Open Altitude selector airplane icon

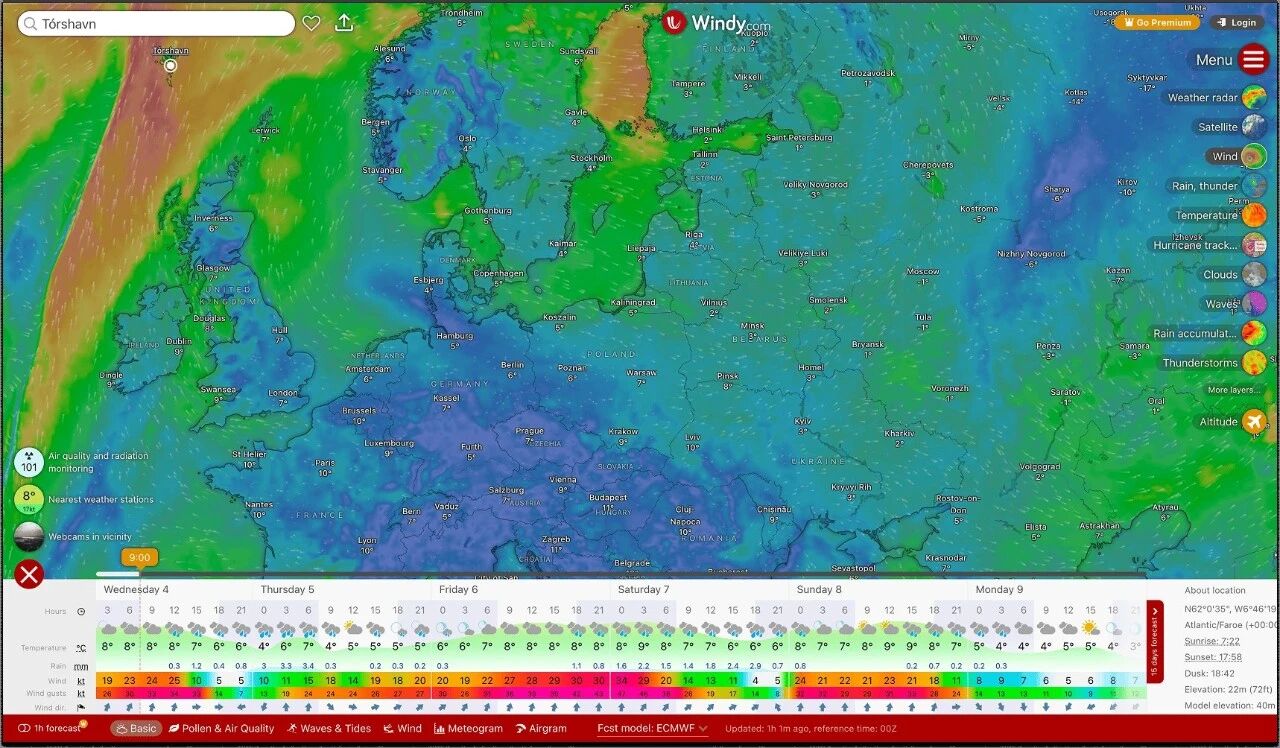[x=1254, y=422]
